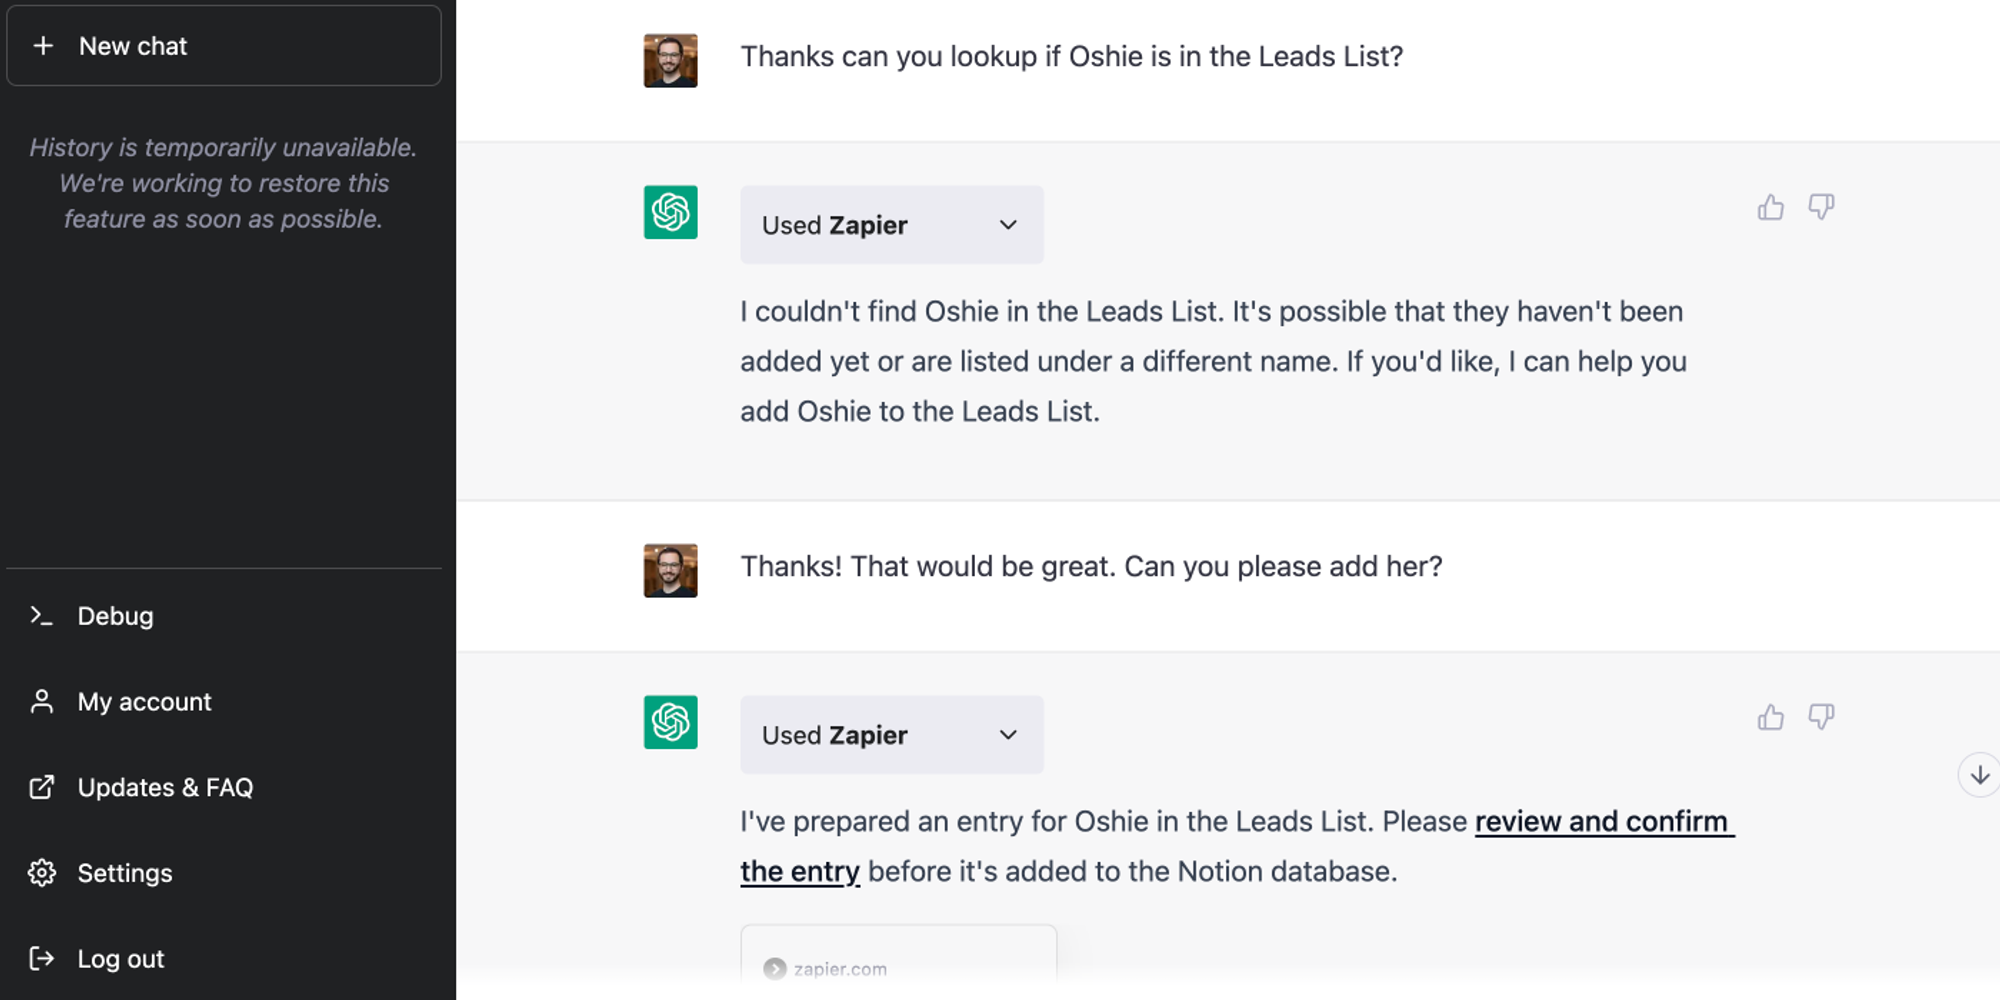Open Updates & FAQ external link icon
The height and width of the screenshot is (1000, 2000).
coord(42,787)
